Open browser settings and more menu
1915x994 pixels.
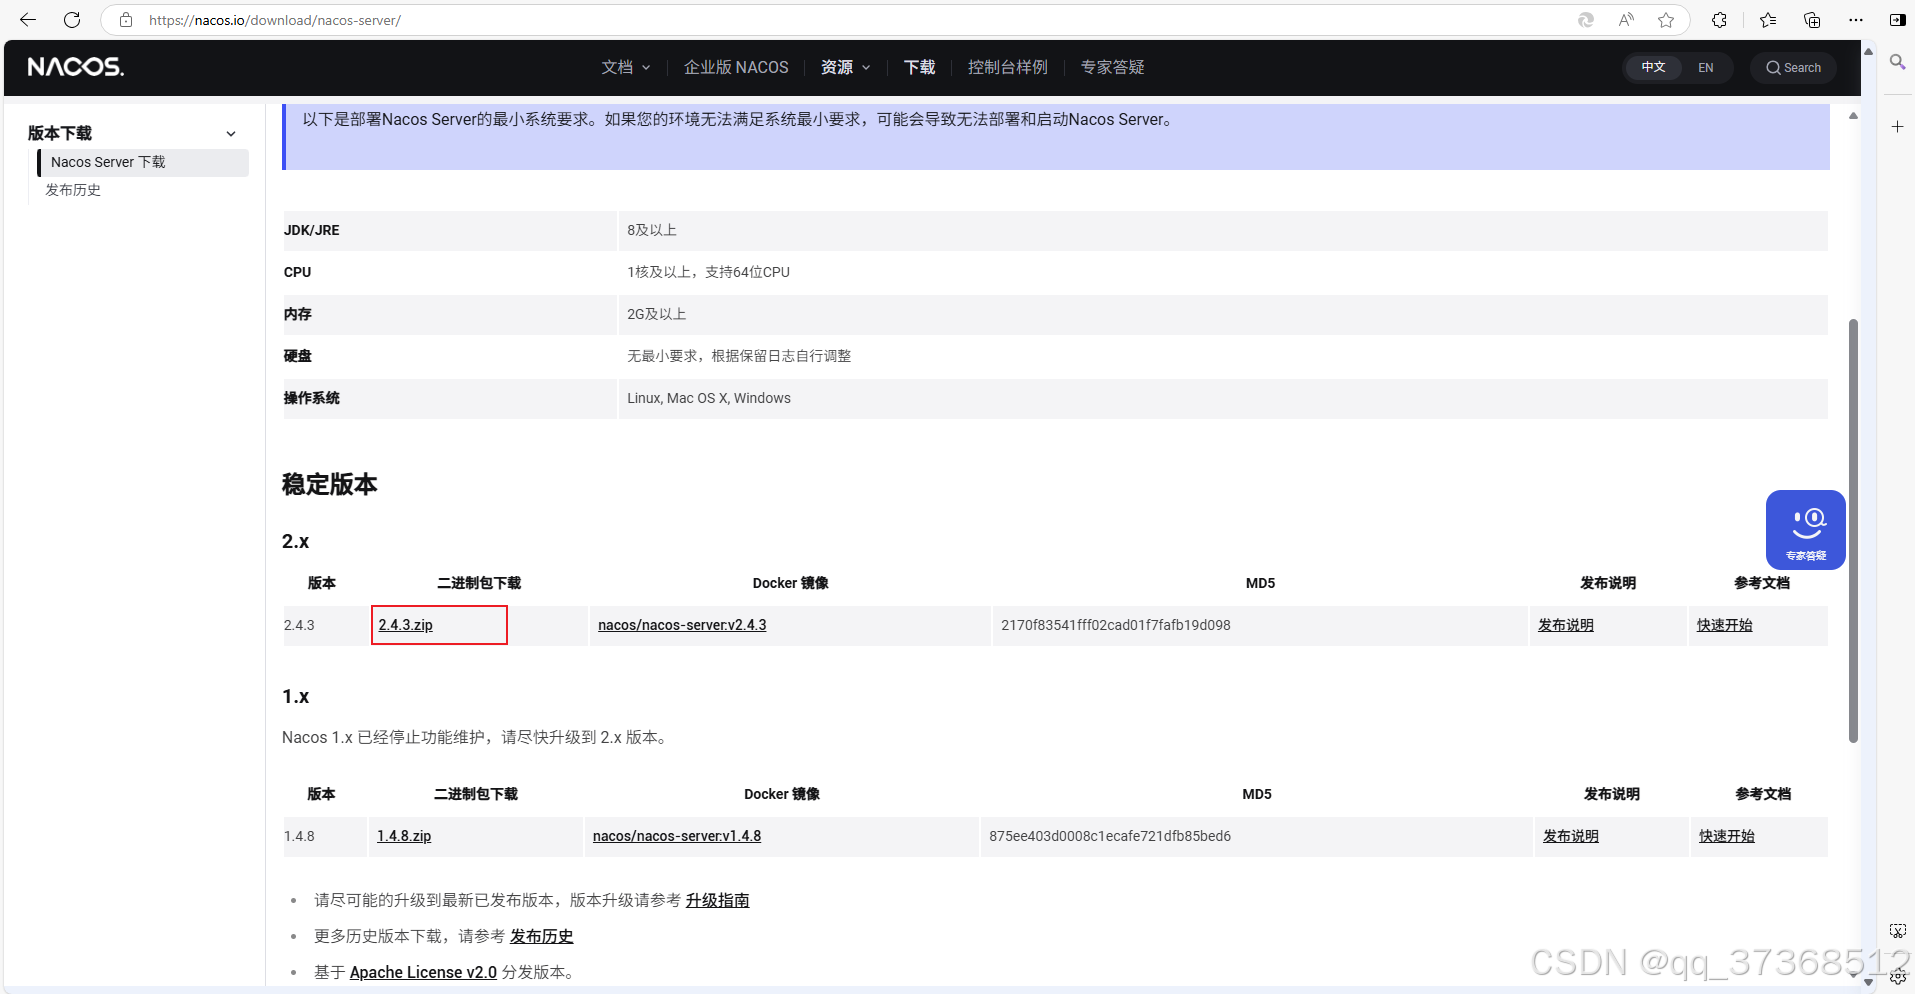pos(1856,20)
